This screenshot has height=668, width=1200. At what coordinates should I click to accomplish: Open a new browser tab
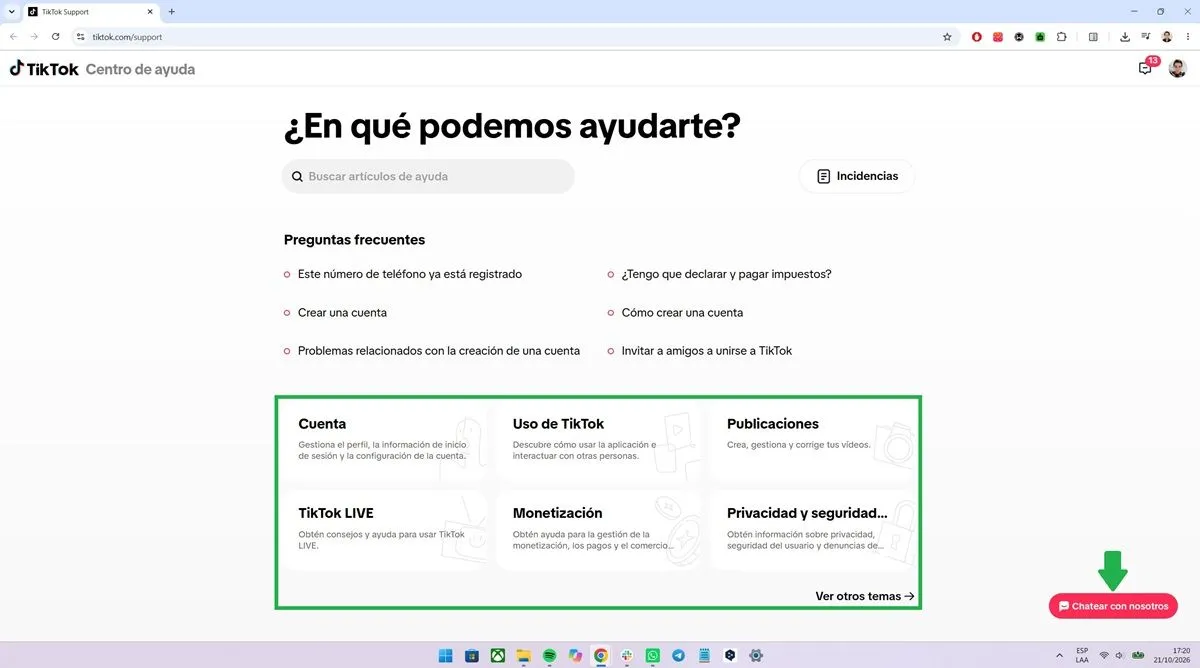171,12
